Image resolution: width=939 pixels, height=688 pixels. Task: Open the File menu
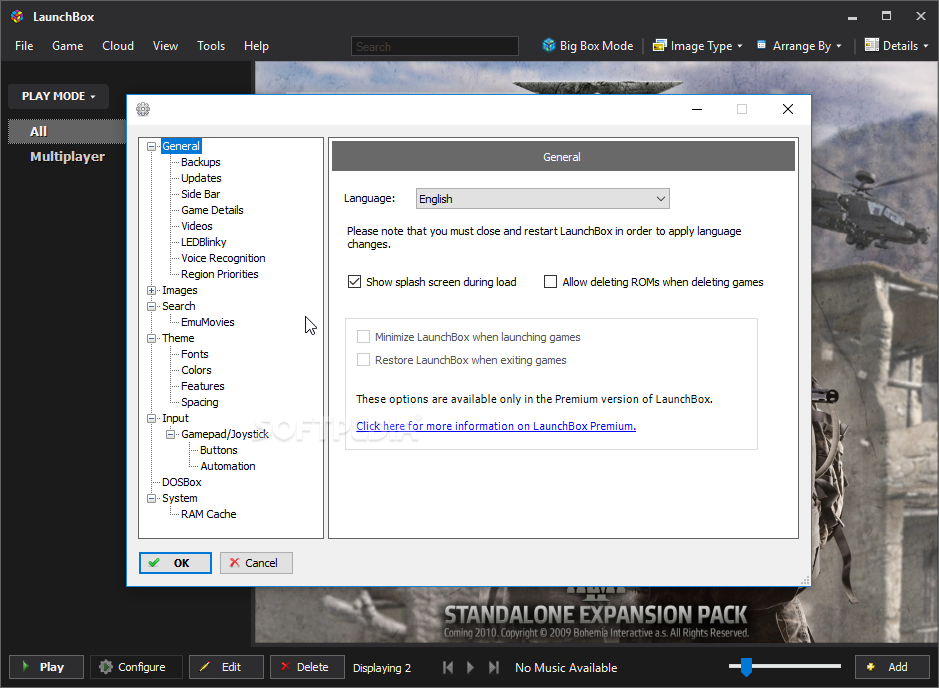click(x=24, y=46)
